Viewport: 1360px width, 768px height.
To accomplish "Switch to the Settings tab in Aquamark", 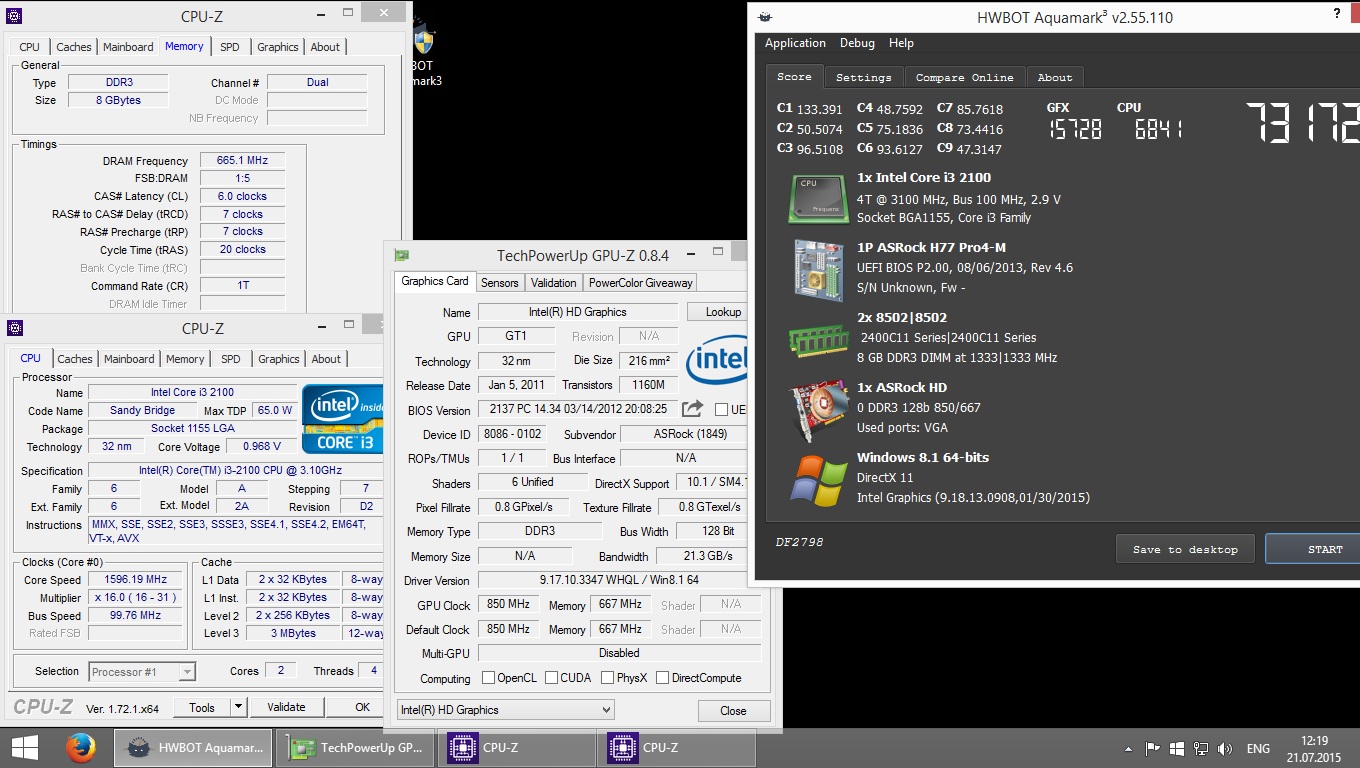I will click(863, 77).
